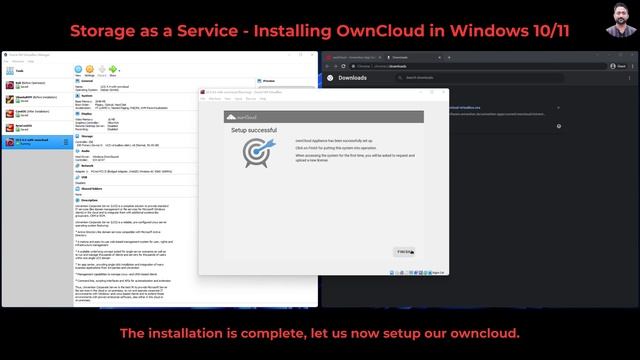
Task: Open menu icon on the running VM row
Action: click(66, 142)
